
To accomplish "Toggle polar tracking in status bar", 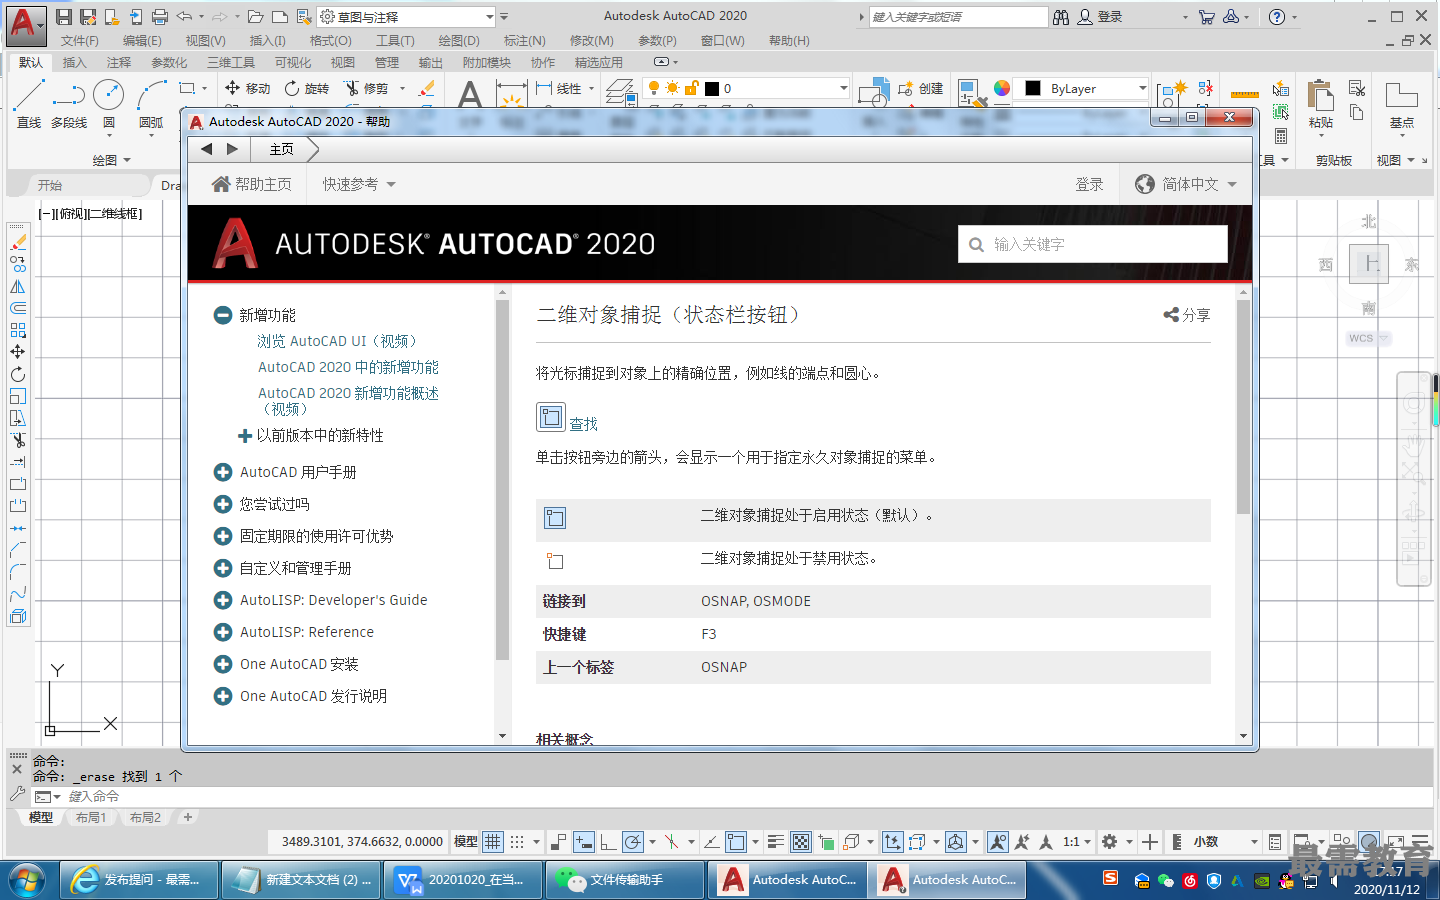I will click(632, 842).
